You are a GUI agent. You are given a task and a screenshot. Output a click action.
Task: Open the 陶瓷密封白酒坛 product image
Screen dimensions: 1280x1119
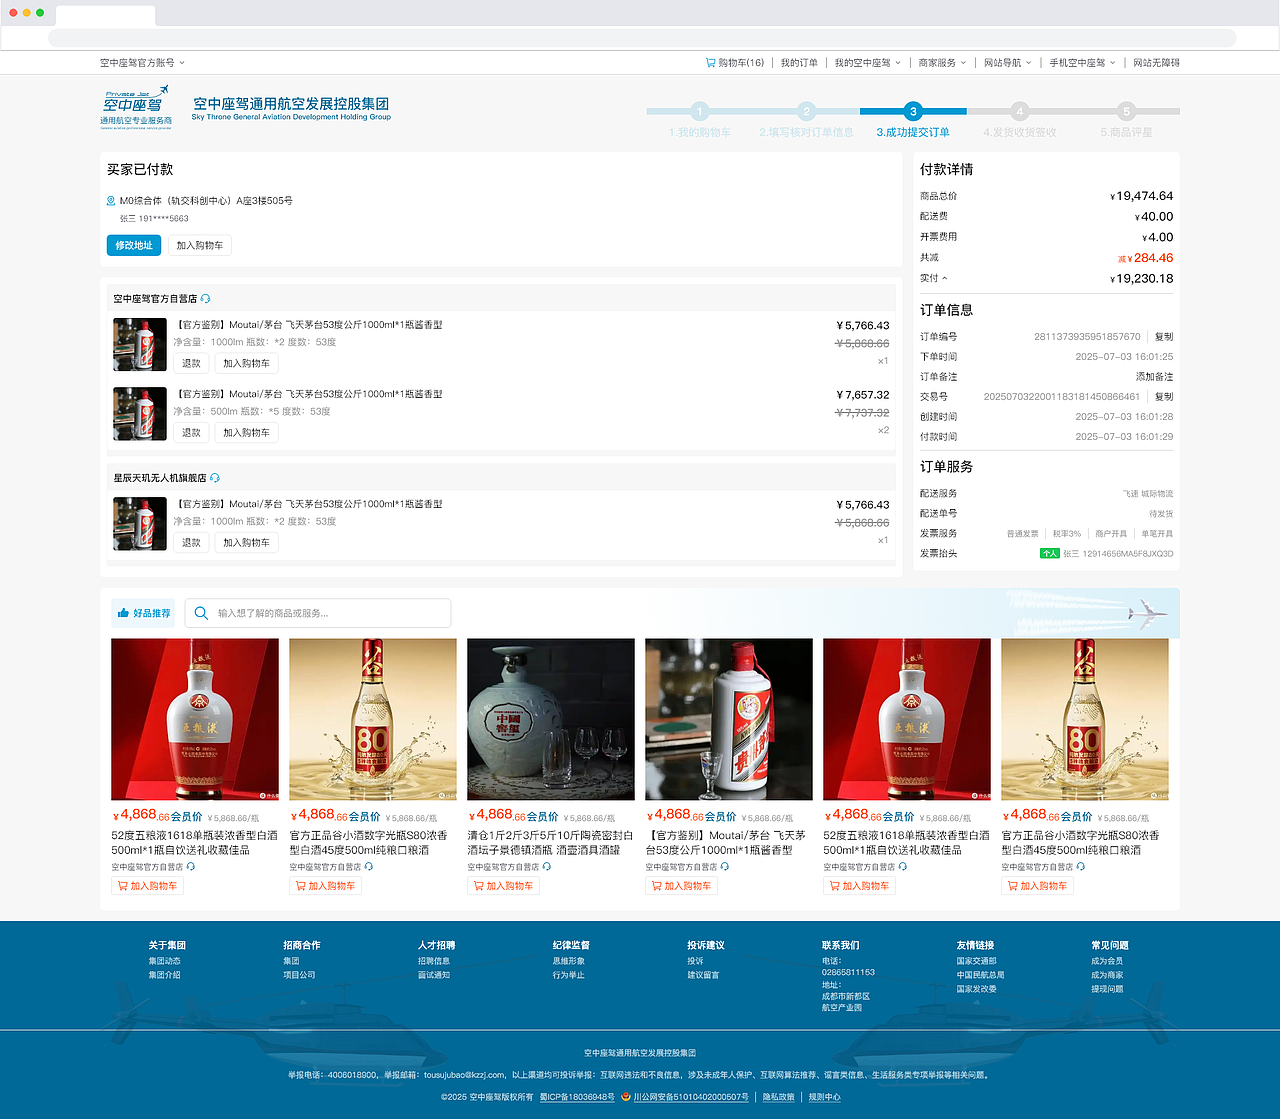tap(551, 719)
